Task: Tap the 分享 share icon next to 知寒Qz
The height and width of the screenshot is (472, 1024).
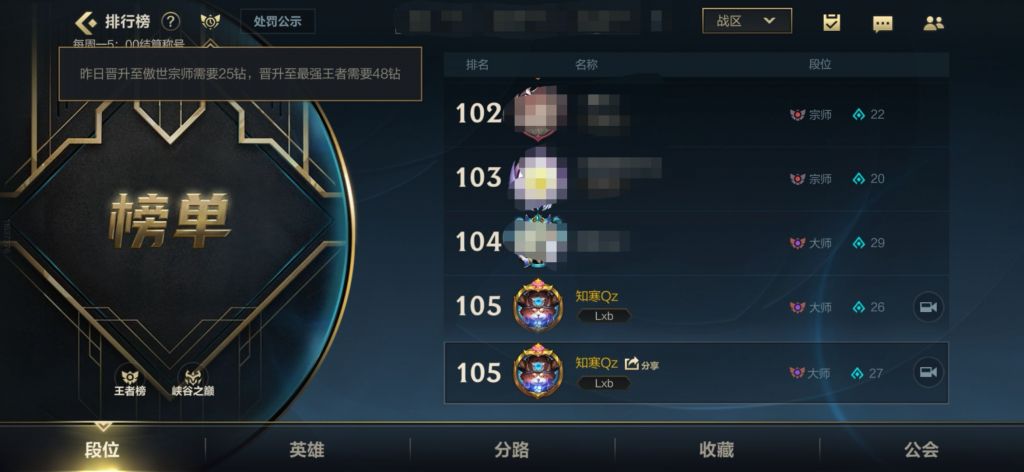Action: click(x=641, y=364)
